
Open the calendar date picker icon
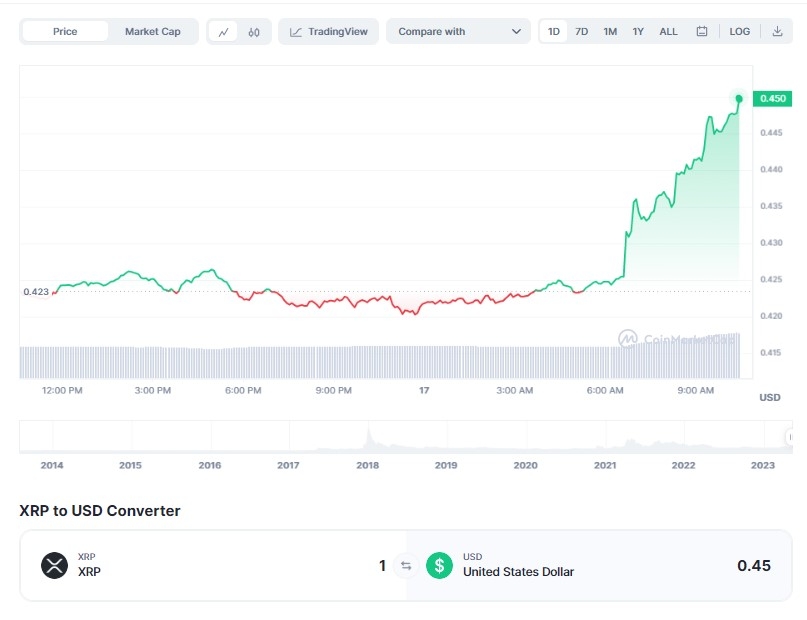click(x=701, y=31)
